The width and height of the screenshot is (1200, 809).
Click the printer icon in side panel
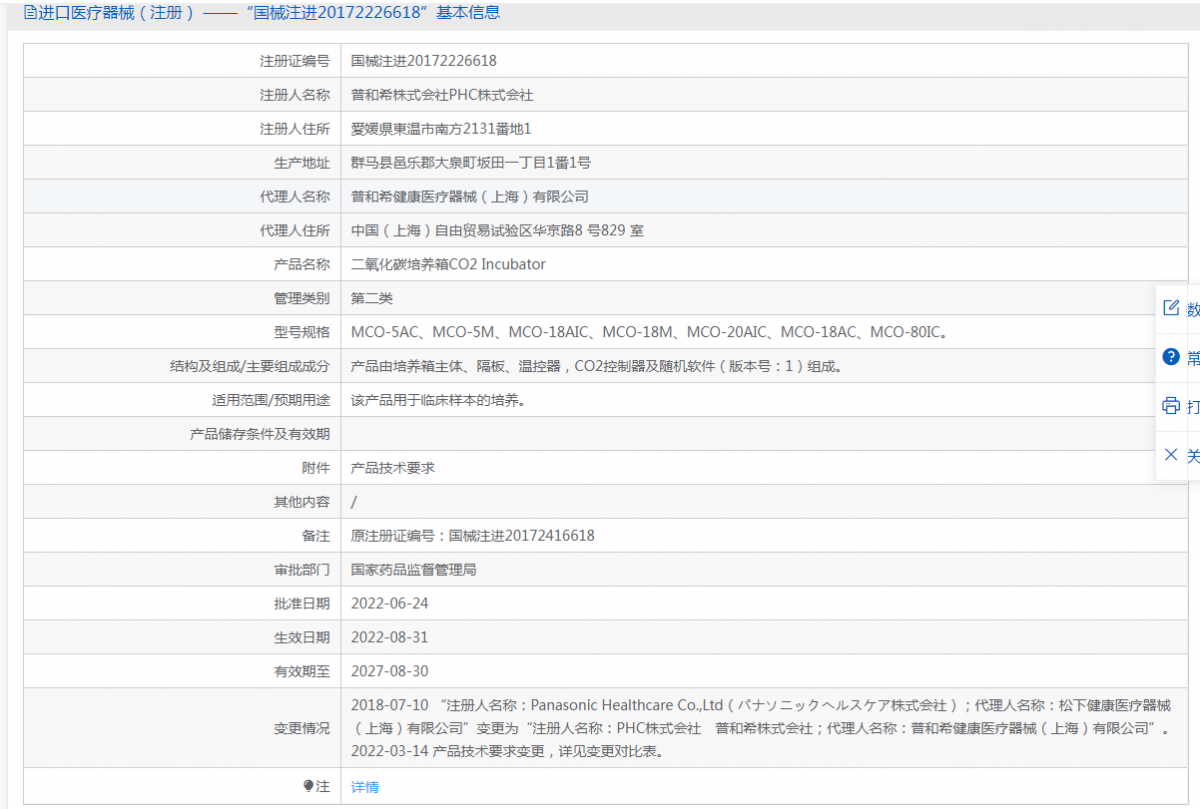(1171, 405)
